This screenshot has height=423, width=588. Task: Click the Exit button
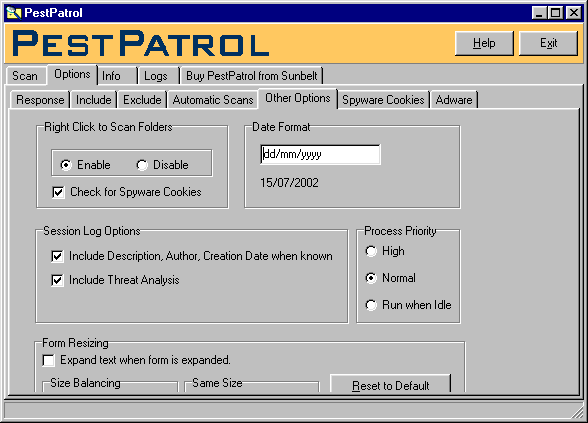(x=548, y=43)
